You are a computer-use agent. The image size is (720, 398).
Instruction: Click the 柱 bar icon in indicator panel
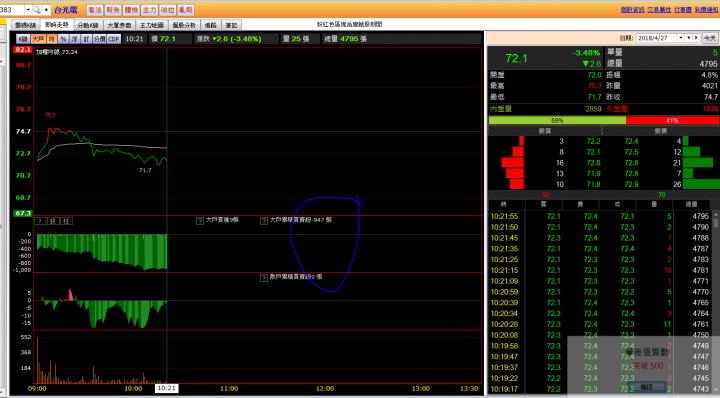point(67,221)
